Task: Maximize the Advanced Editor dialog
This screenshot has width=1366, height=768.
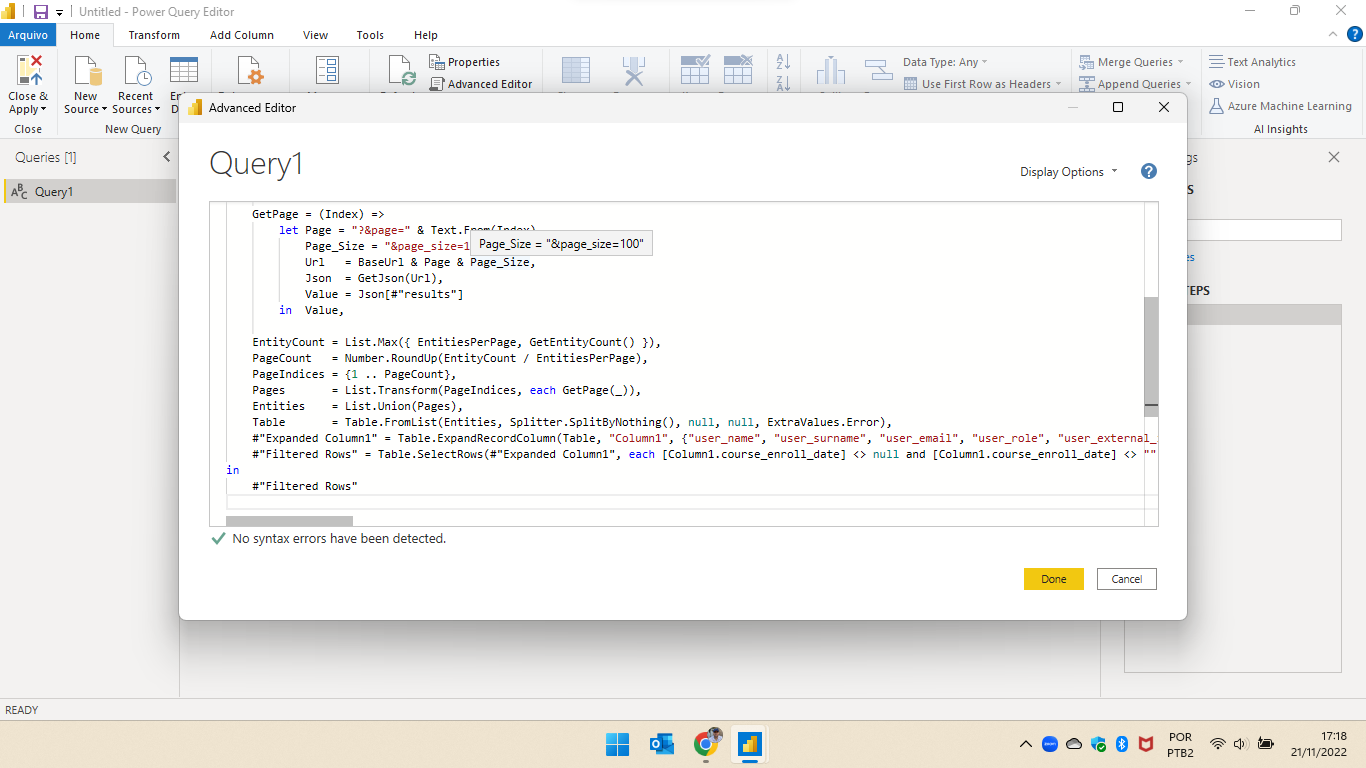Action: pos(1118,107)
